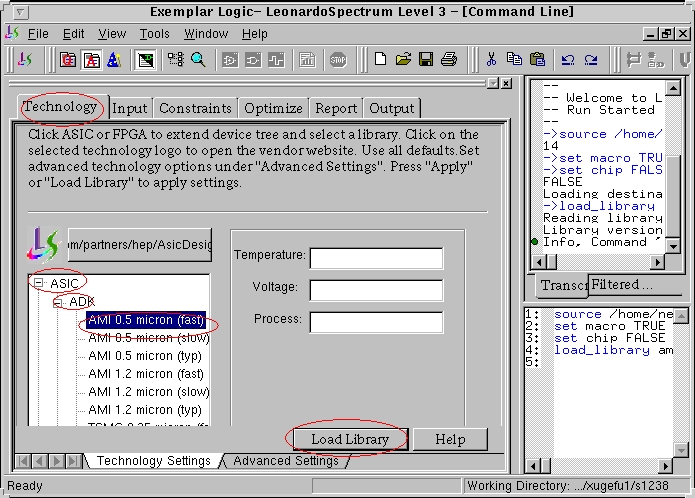Click the New file icon in toolbar
This screenshot has width=695, height=498.
click(x=380, y=59)
